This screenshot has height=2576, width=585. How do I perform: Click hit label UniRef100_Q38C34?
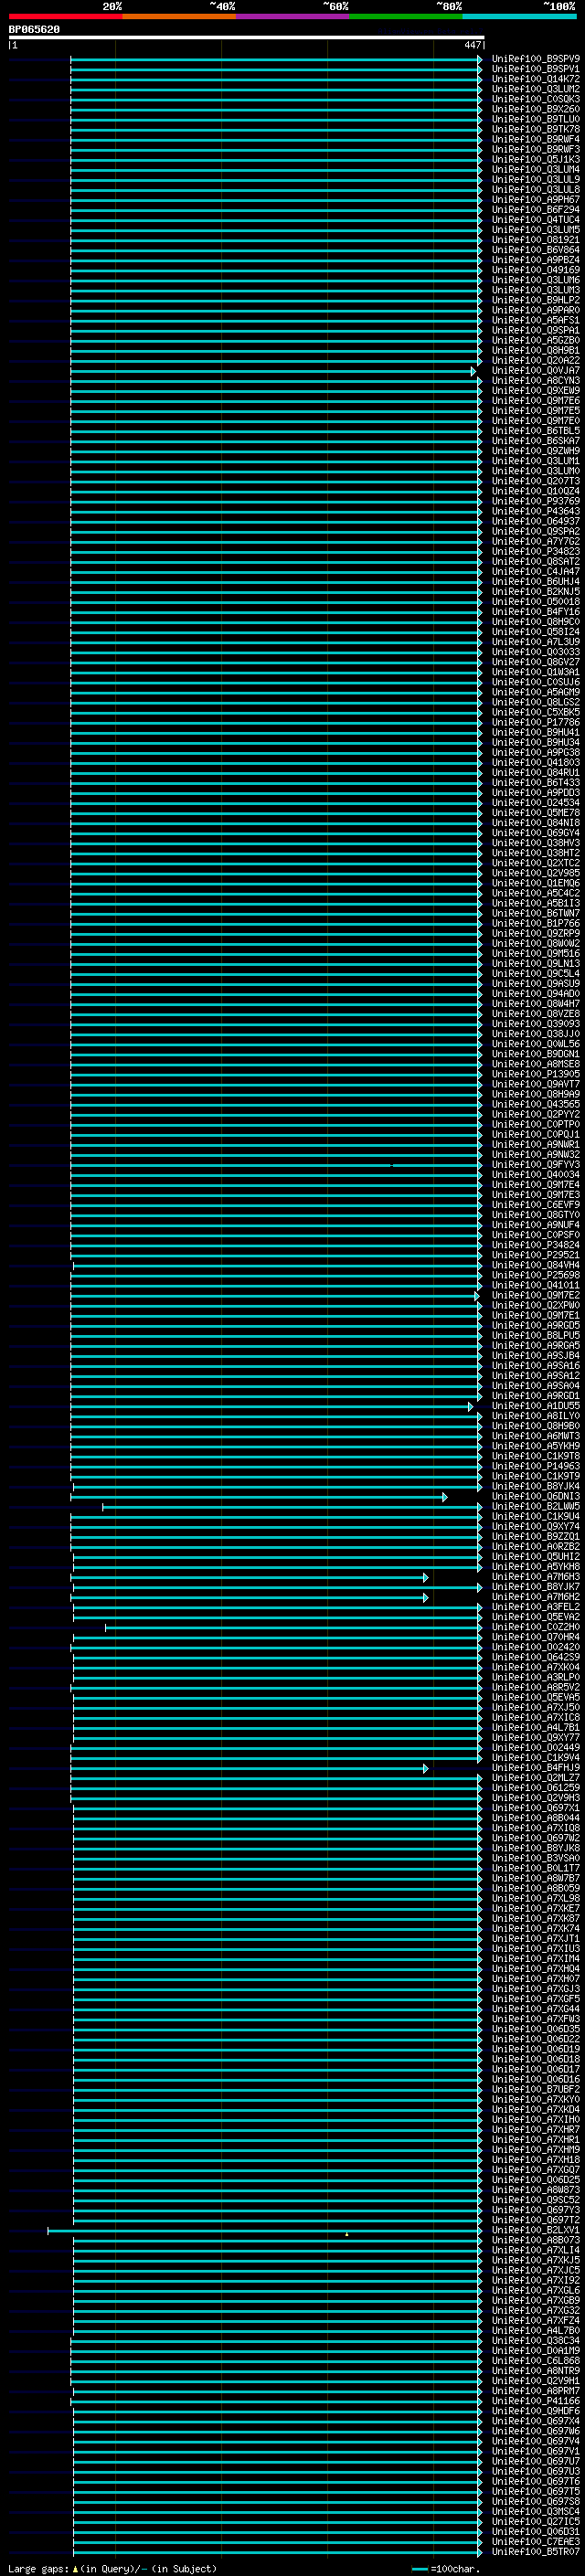pyautogui.click(x=536, y=2340)
